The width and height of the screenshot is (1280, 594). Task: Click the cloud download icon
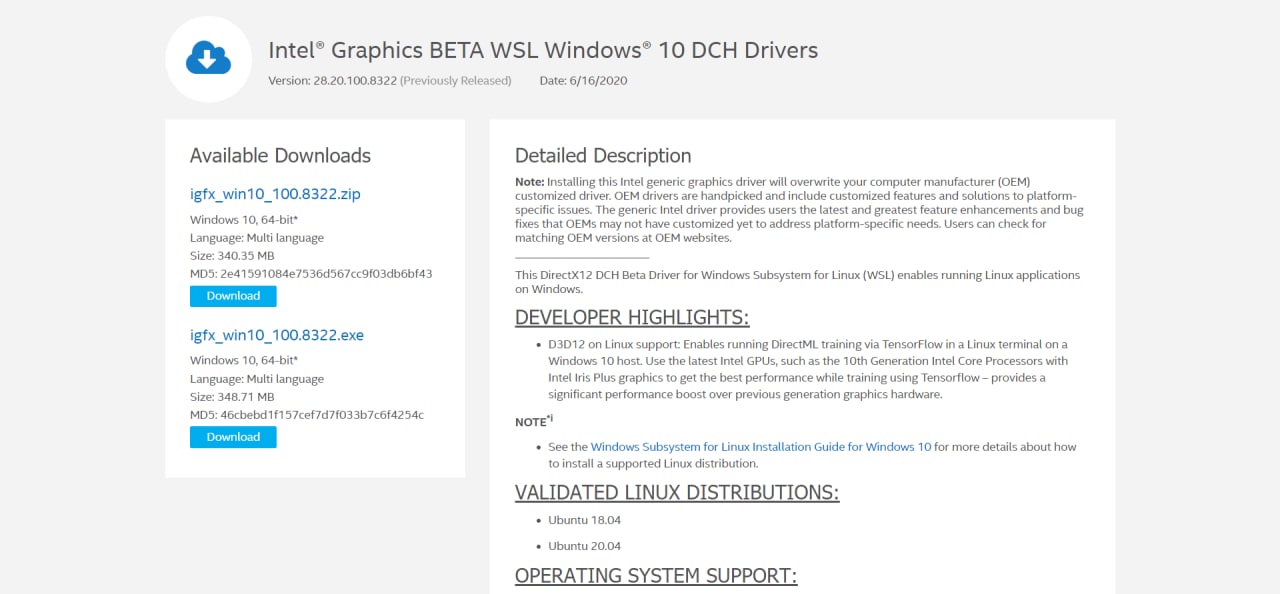208,59
